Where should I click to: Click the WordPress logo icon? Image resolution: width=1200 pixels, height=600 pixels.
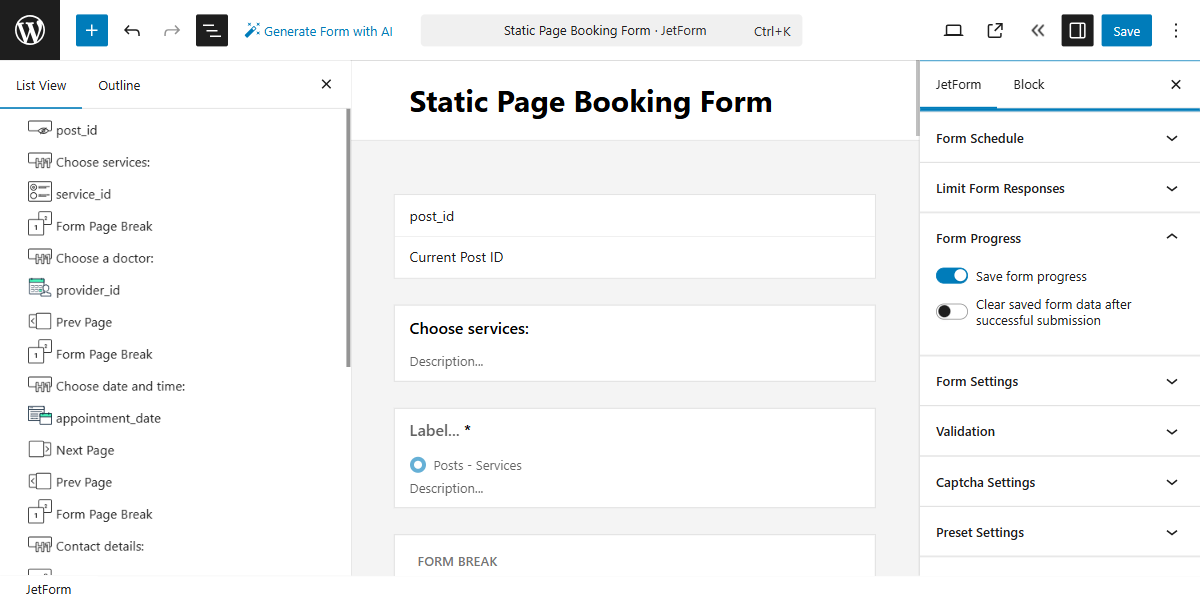29,30
